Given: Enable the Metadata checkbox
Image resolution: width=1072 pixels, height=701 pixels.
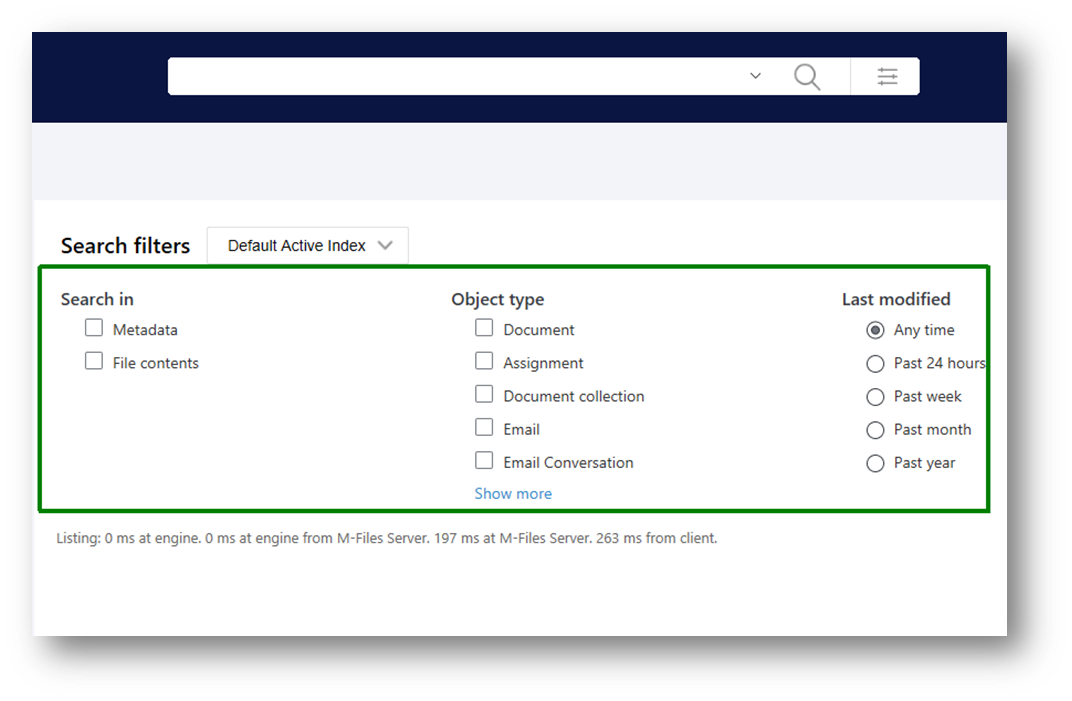Looking at the screenshot, I should [x=94, y=328].
